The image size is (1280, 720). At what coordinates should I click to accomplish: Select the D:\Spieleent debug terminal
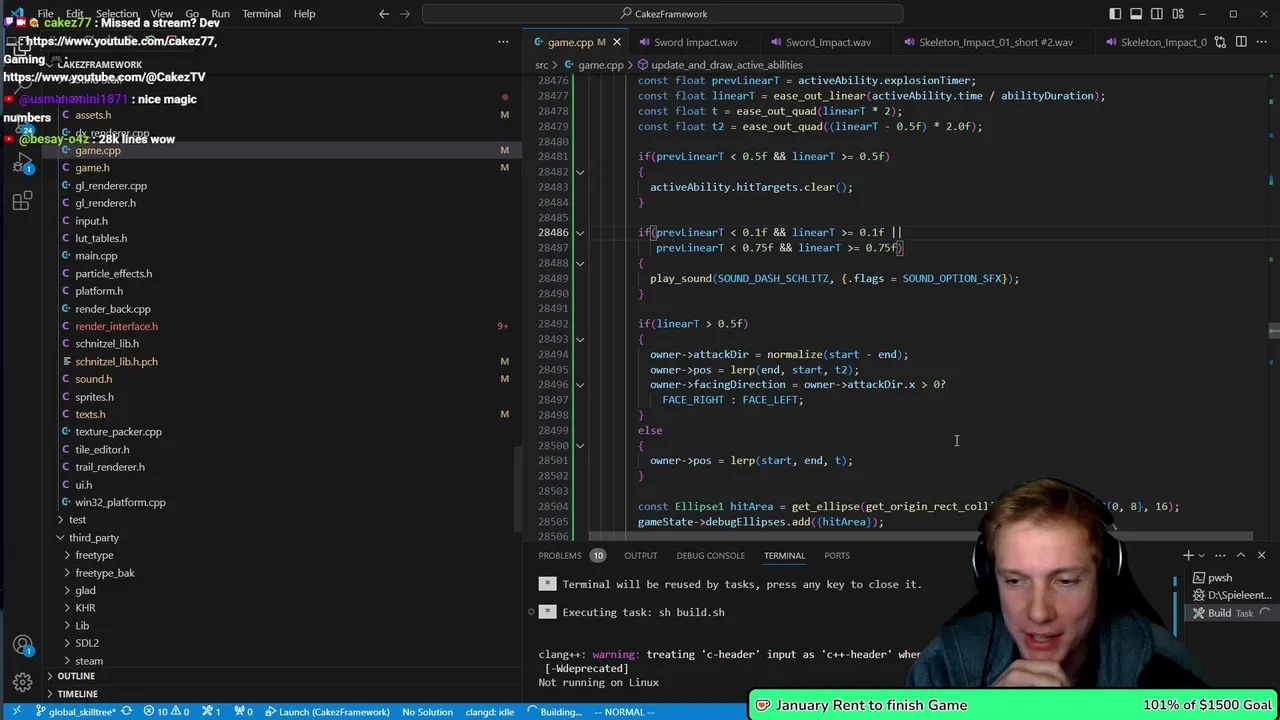[x=1230, y=596]
